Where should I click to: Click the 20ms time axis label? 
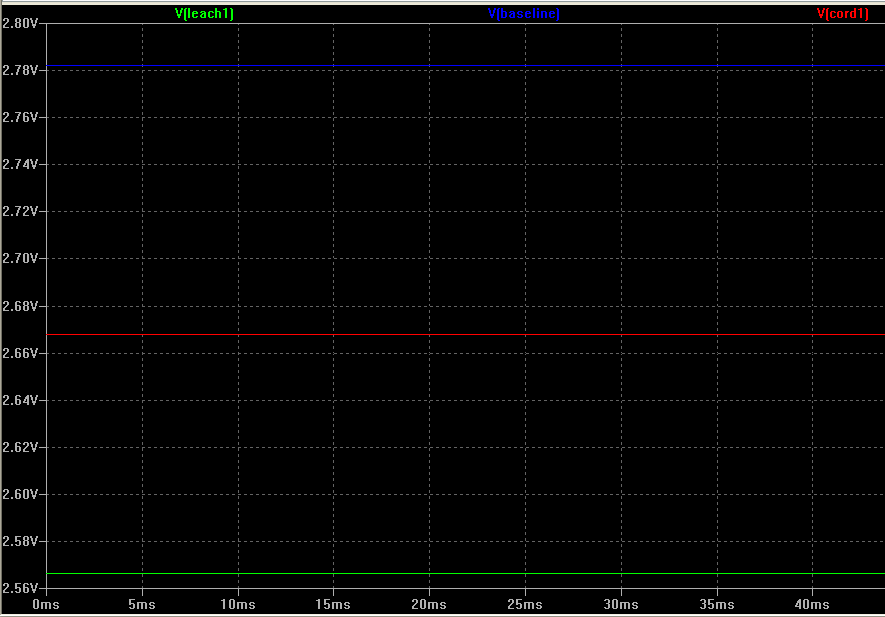[x=429, y=605]
